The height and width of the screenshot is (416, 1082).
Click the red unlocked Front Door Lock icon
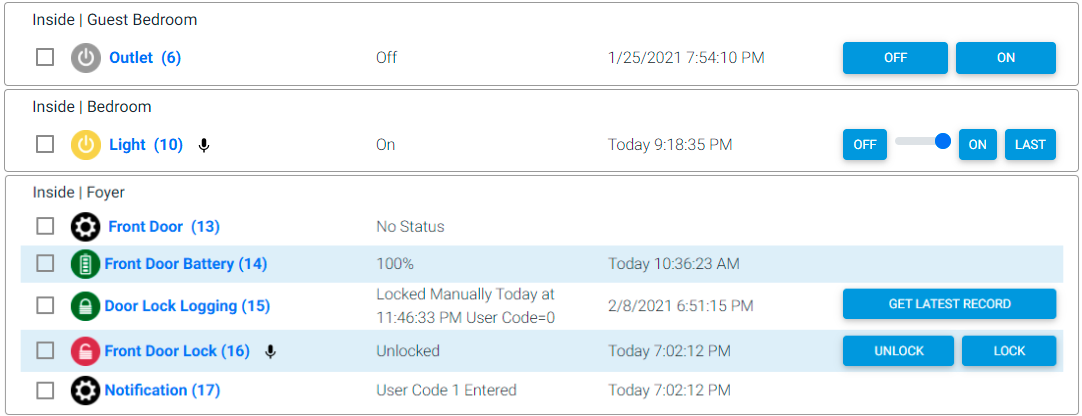[x=86, y=351]
